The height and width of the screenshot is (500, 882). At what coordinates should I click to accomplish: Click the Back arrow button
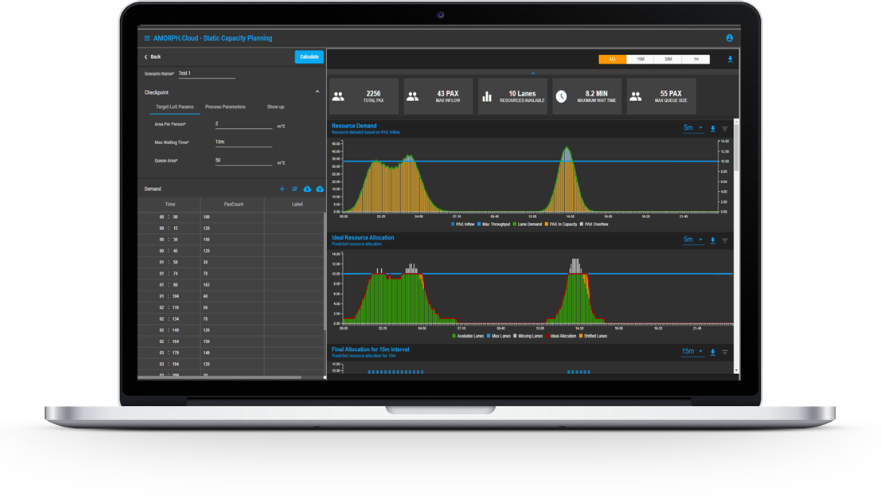pos(152,57)
